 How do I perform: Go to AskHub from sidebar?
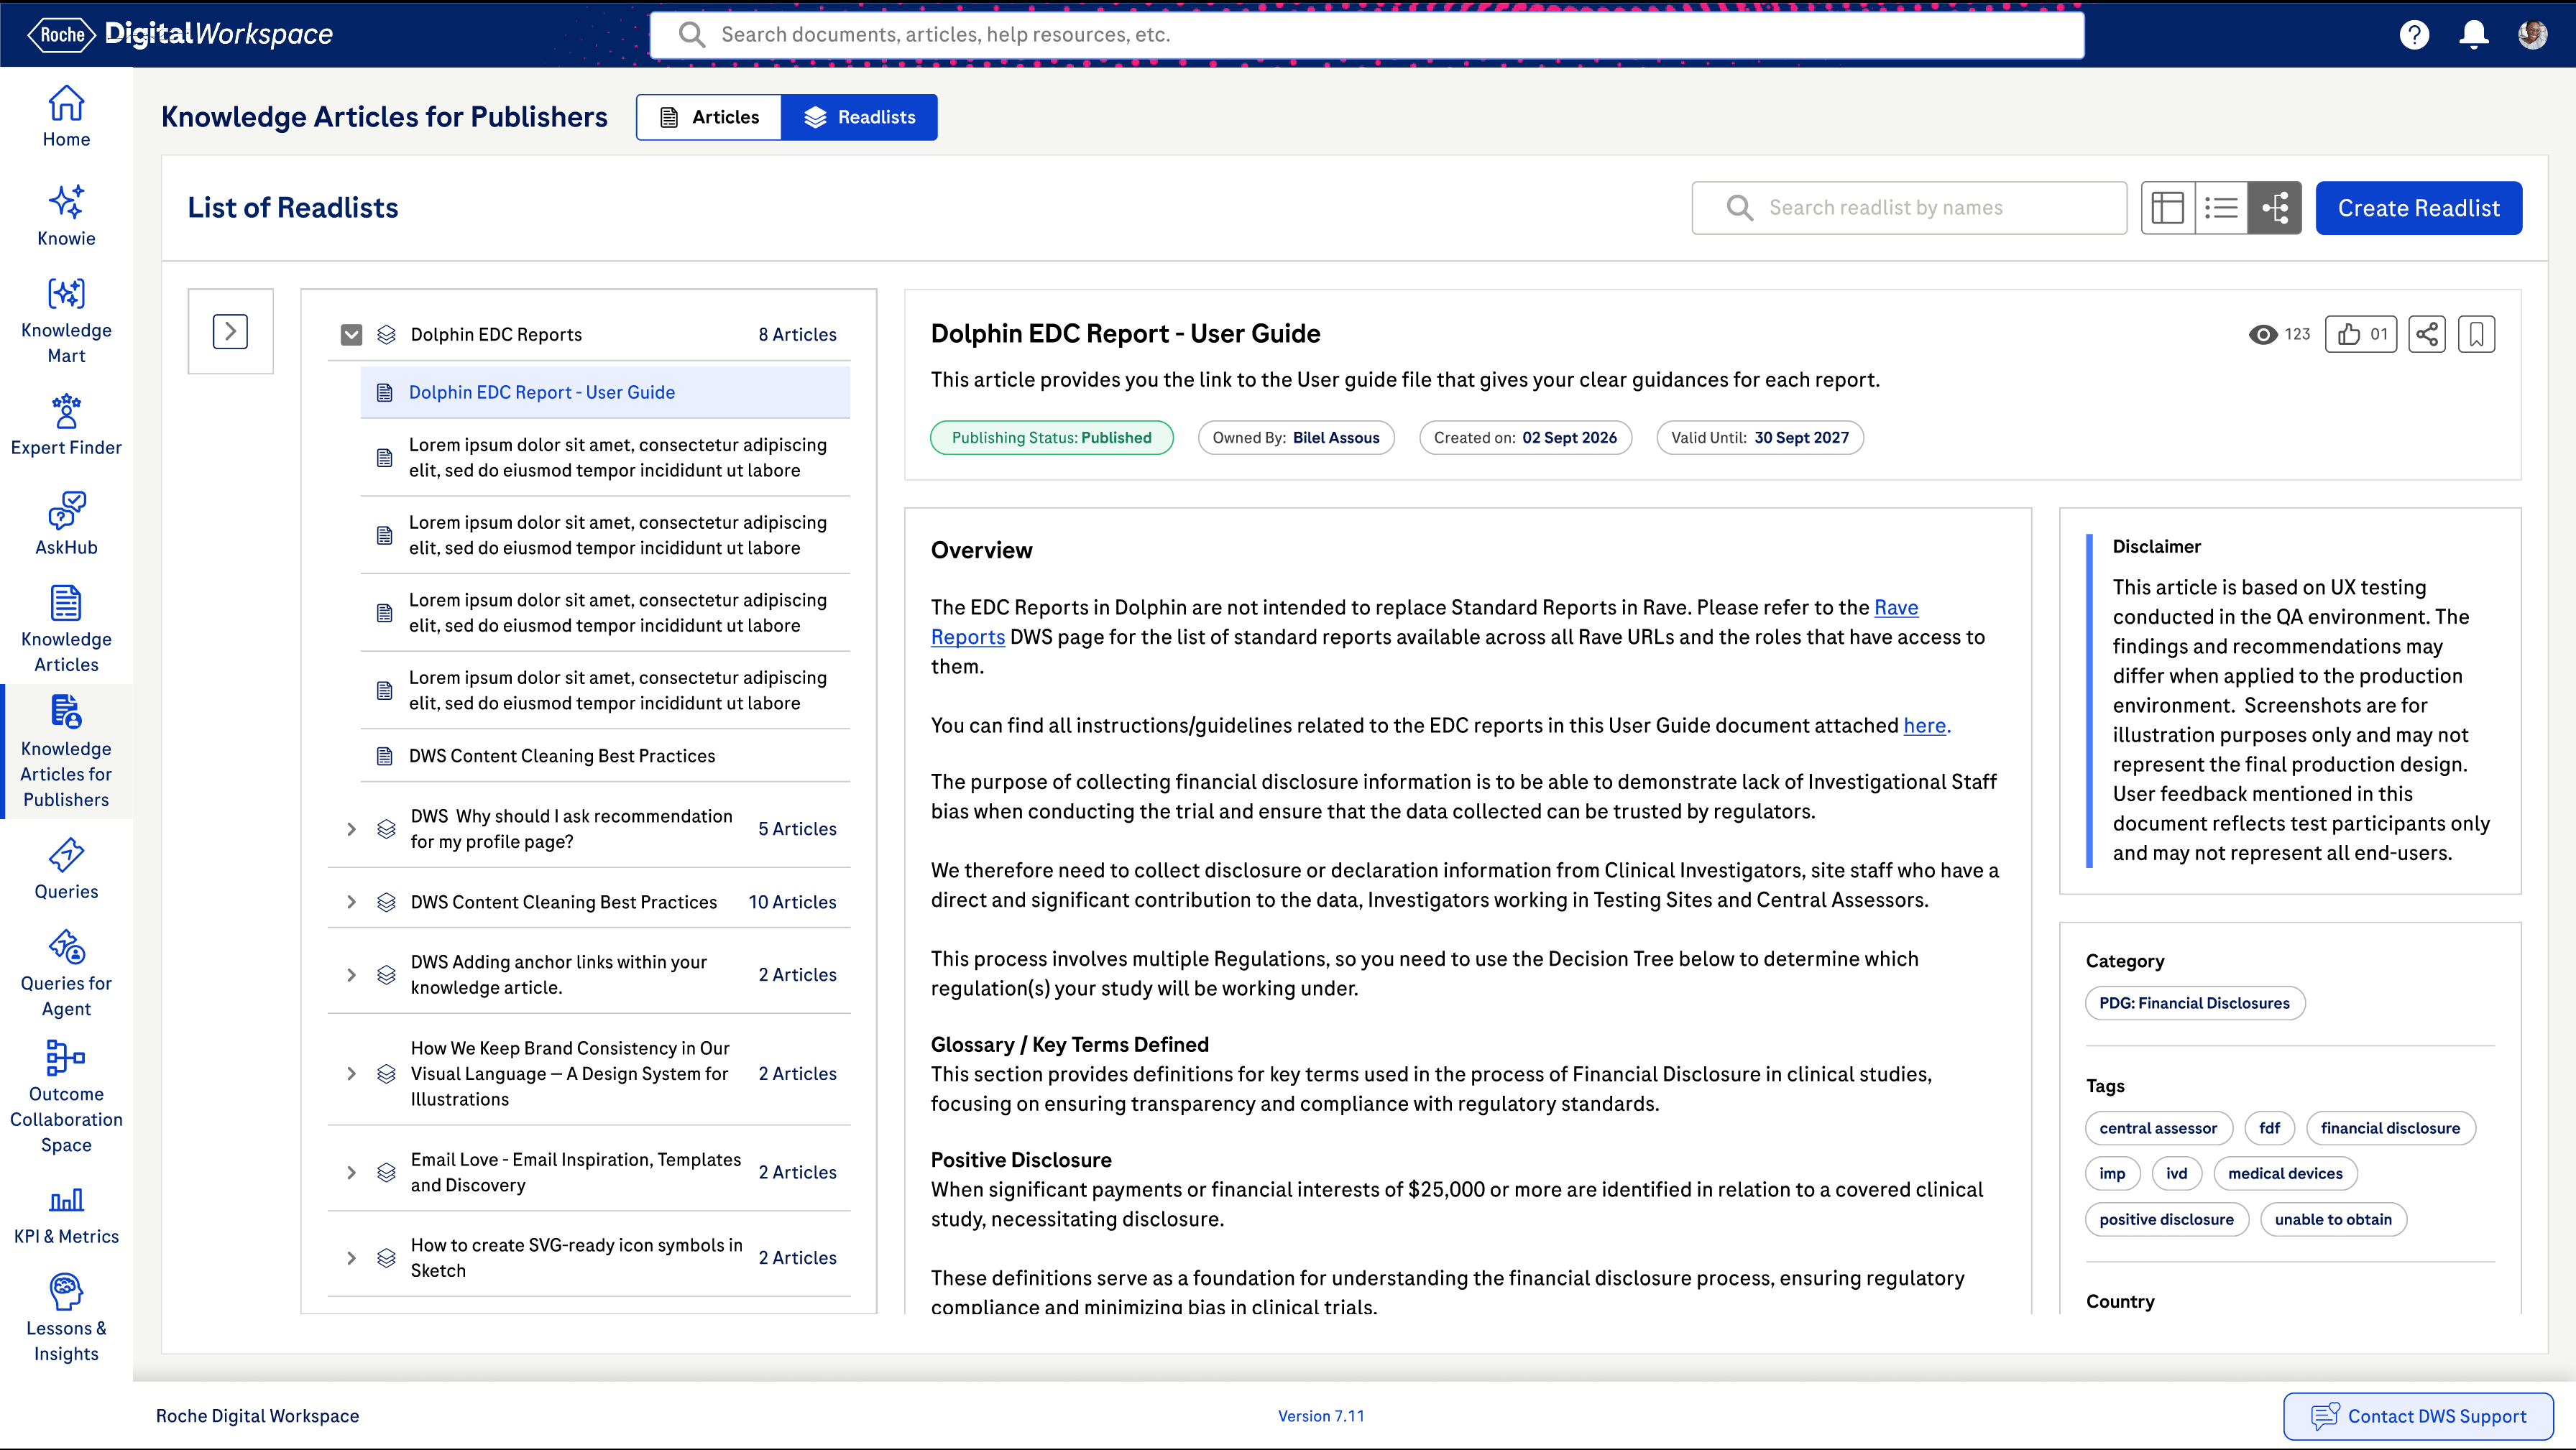(x=66, y=524)
